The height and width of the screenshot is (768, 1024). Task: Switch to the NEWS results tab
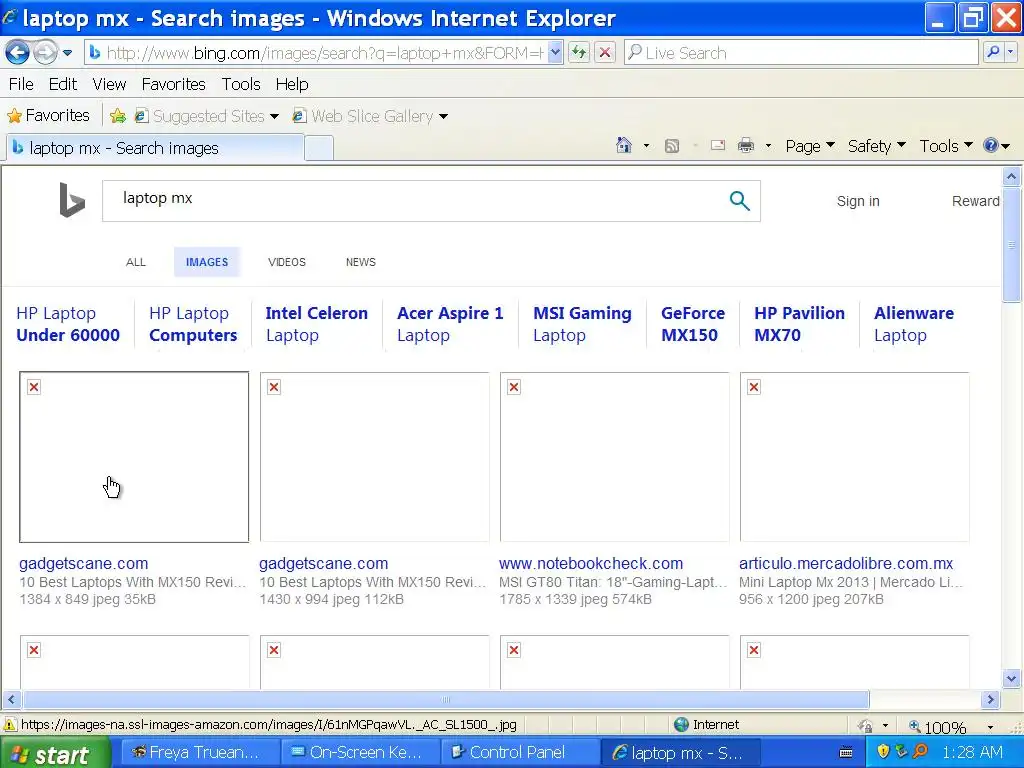360,262
